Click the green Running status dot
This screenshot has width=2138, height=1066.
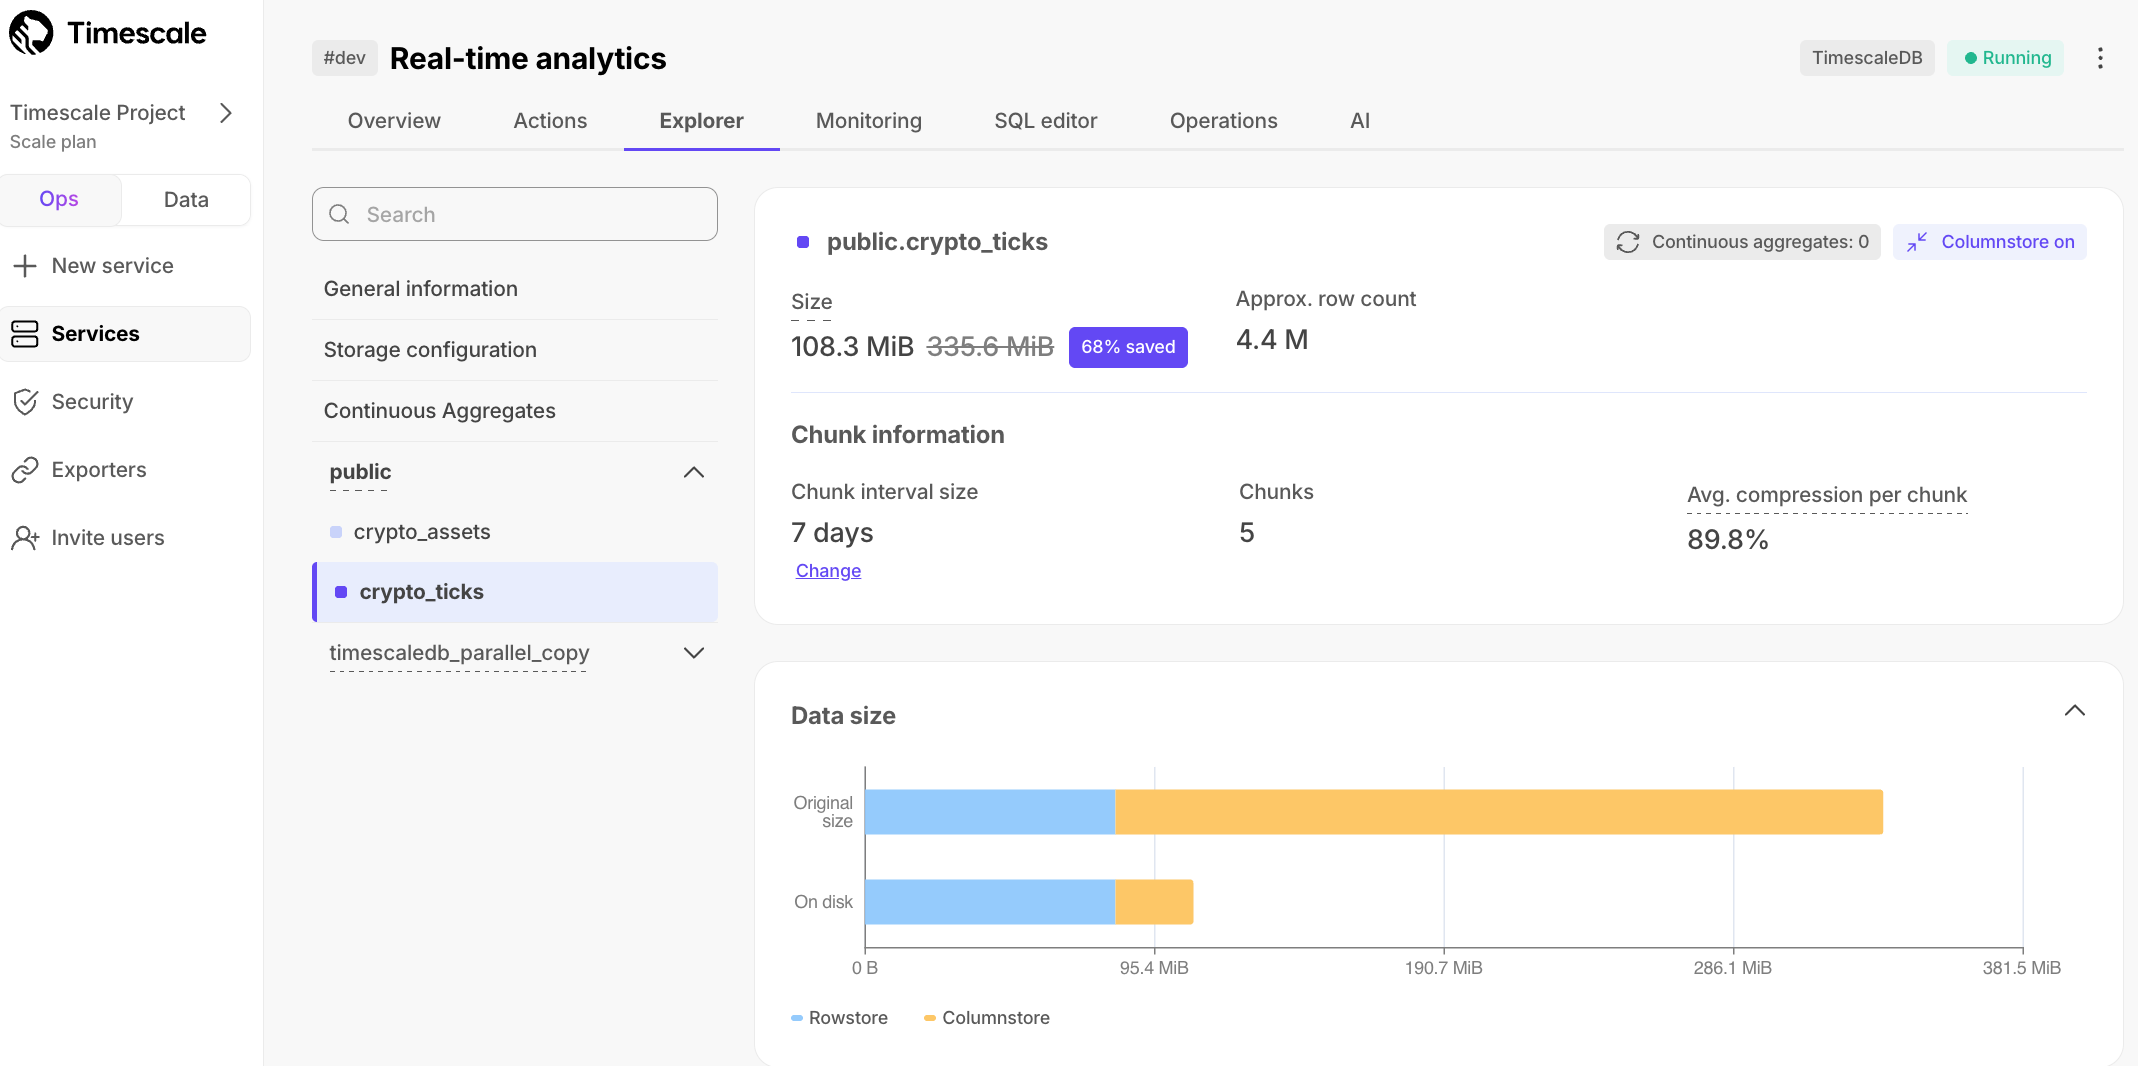click(1970, 58)
